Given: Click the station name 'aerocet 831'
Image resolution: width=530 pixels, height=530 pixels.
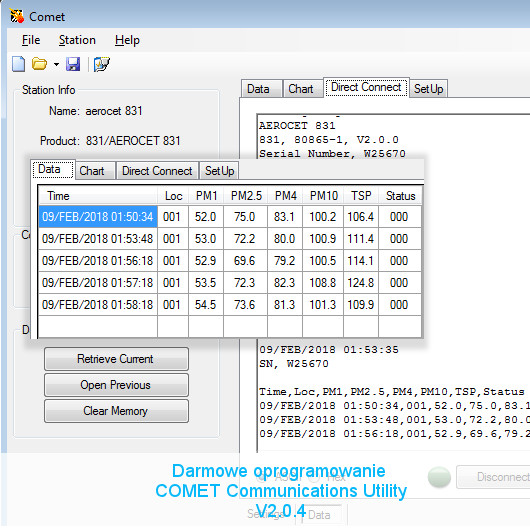Looking at the screenshot, I should (114, 111).
